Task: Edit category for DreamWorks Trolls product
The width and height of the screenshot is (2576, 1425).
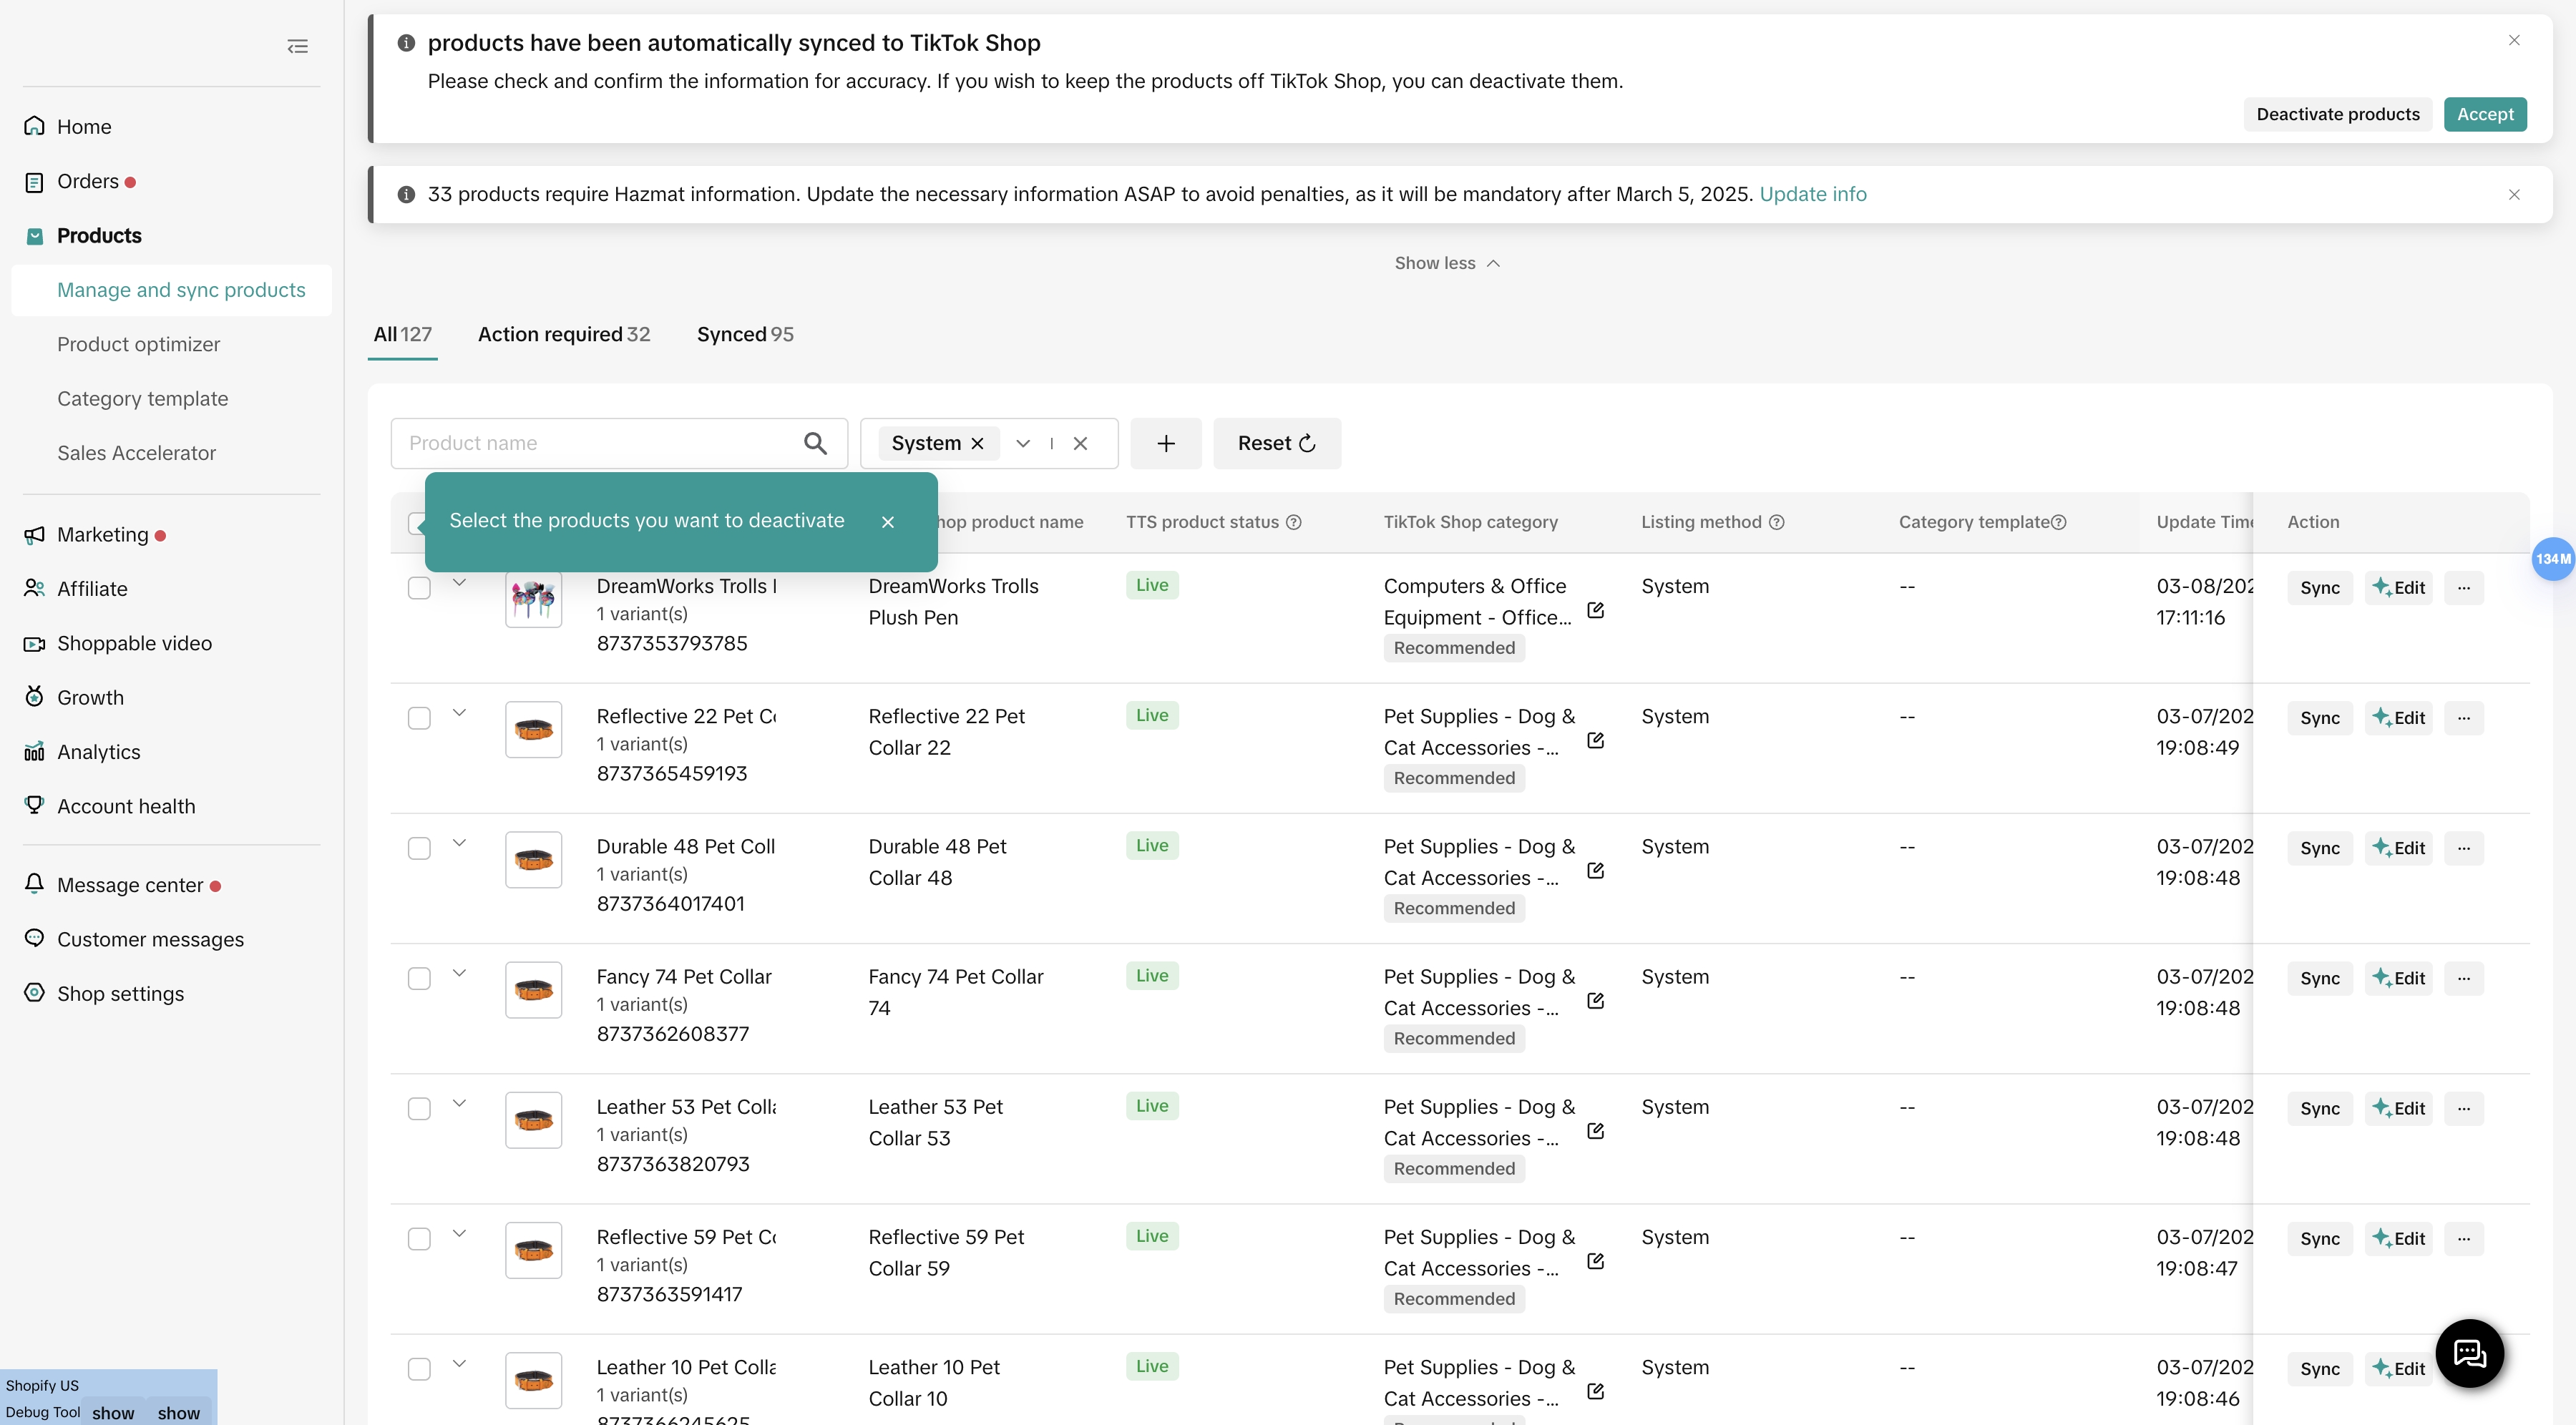Action: [1595, 610]
